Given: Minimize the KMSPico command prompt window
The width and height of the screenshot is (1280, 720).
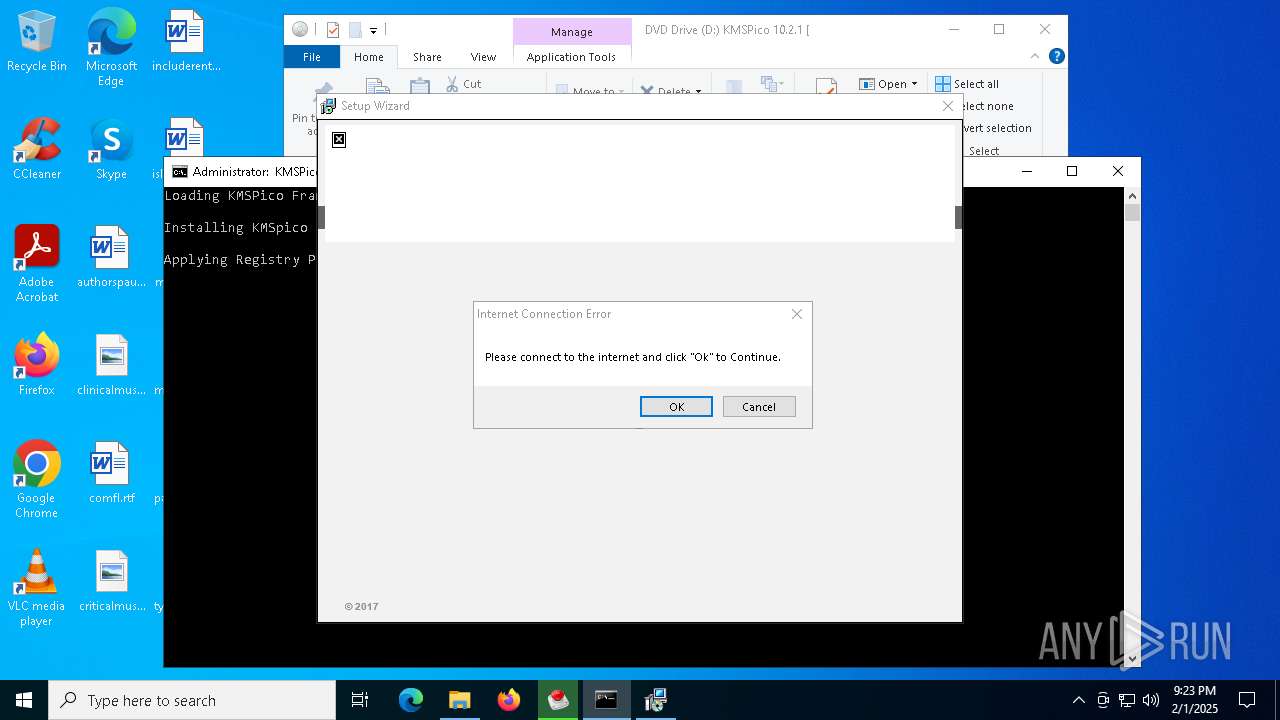Looking at the screenshot, I should click(x=1026, y=171).
